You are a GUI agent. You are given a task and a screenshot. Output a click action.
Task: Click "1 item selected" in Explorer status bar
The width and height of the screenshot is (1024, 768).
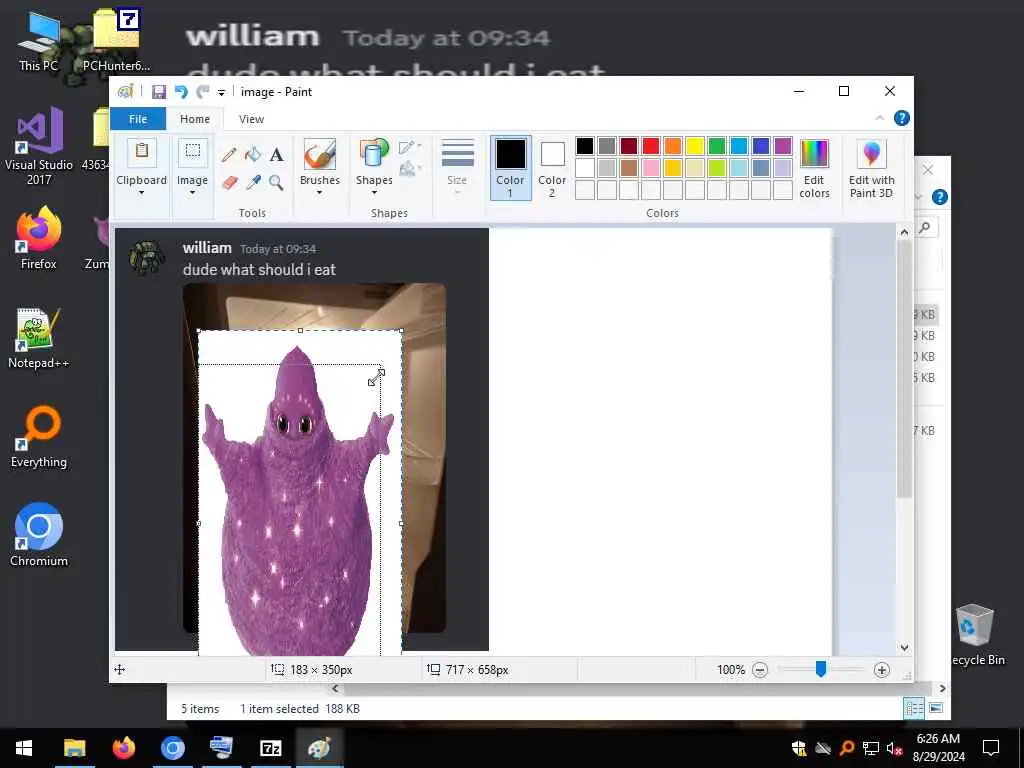280,709
